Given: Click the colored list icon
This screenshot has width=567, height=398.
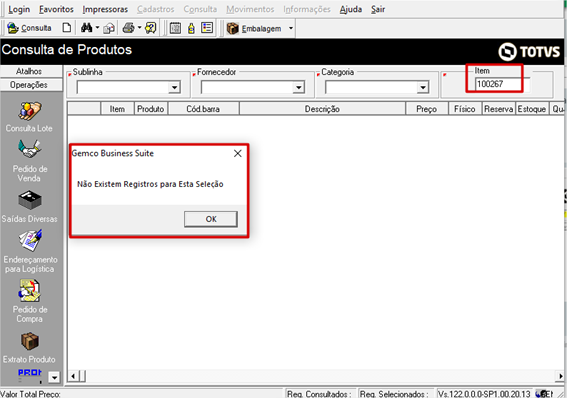Looking at the screenshot, I should pos(207,28).
